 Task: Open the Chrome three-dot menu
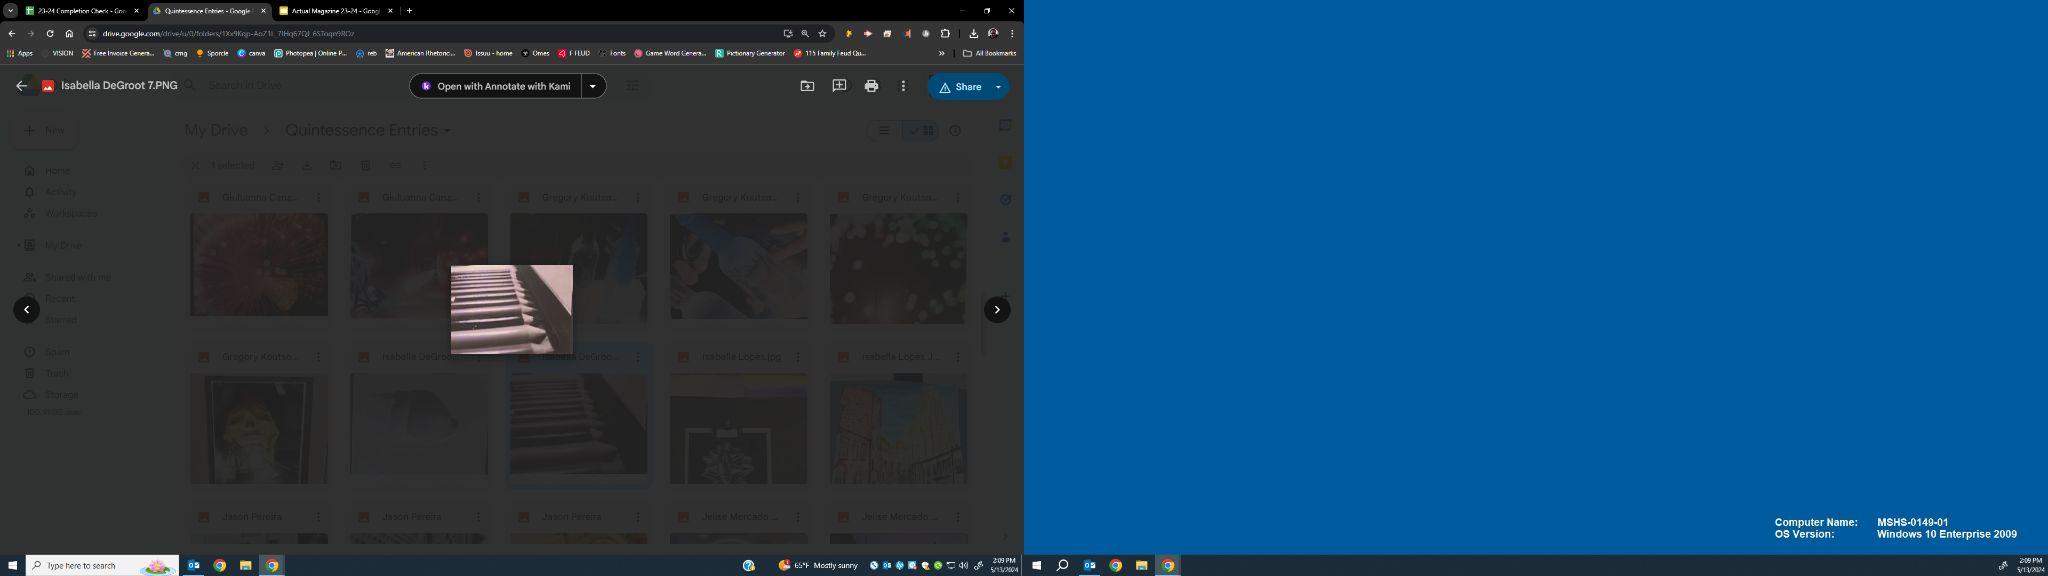(1012, 33)
